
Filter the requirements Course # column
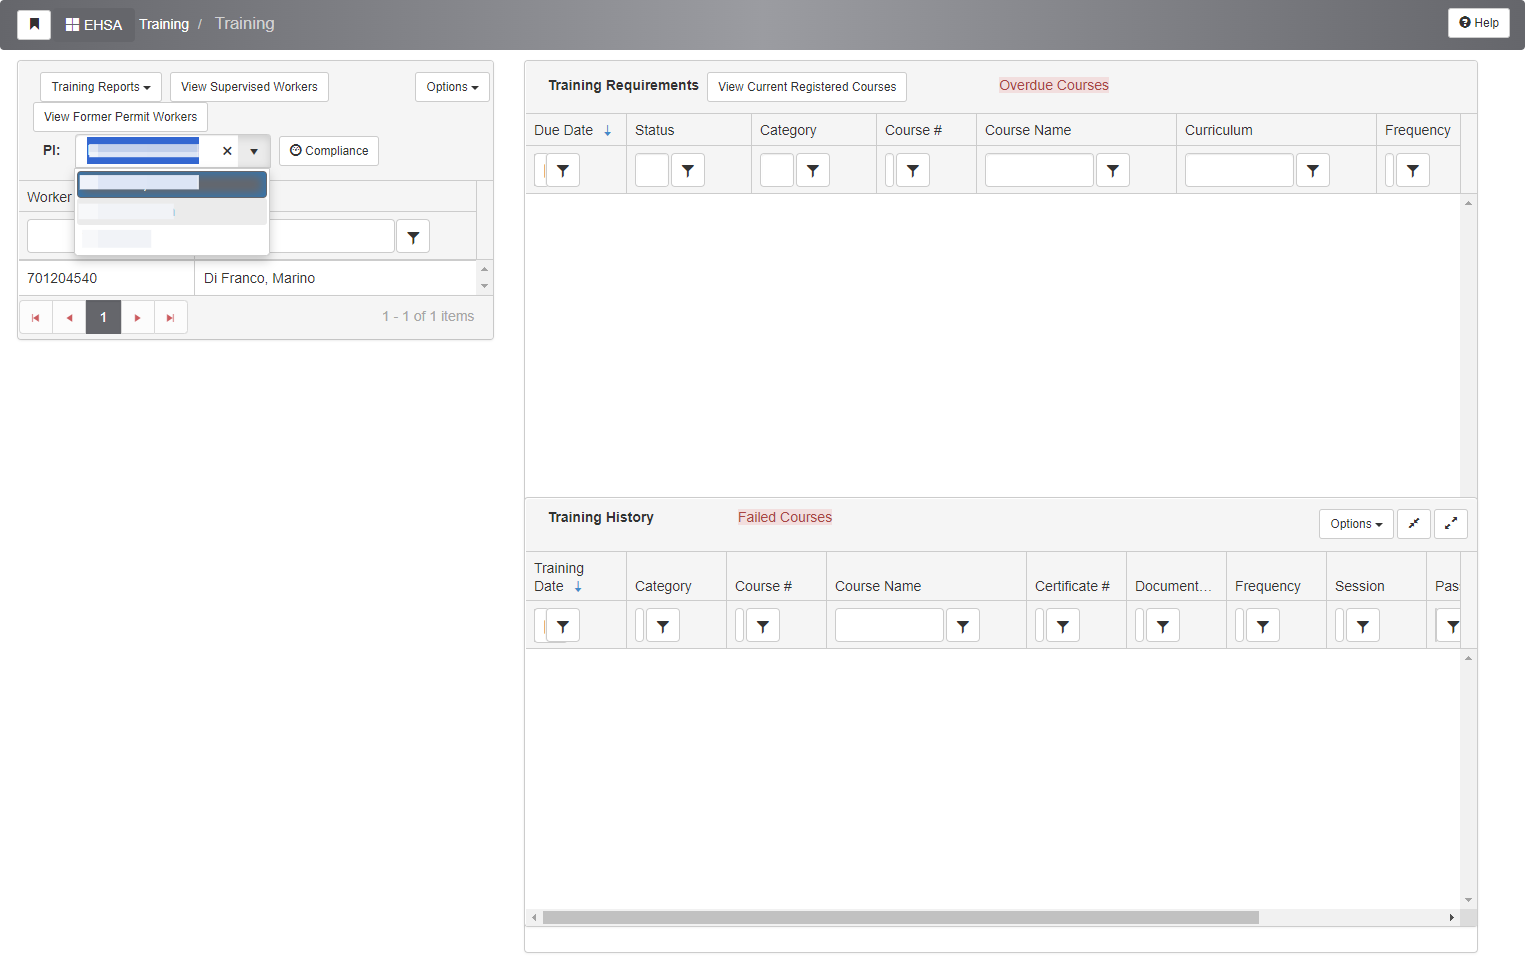913,170
